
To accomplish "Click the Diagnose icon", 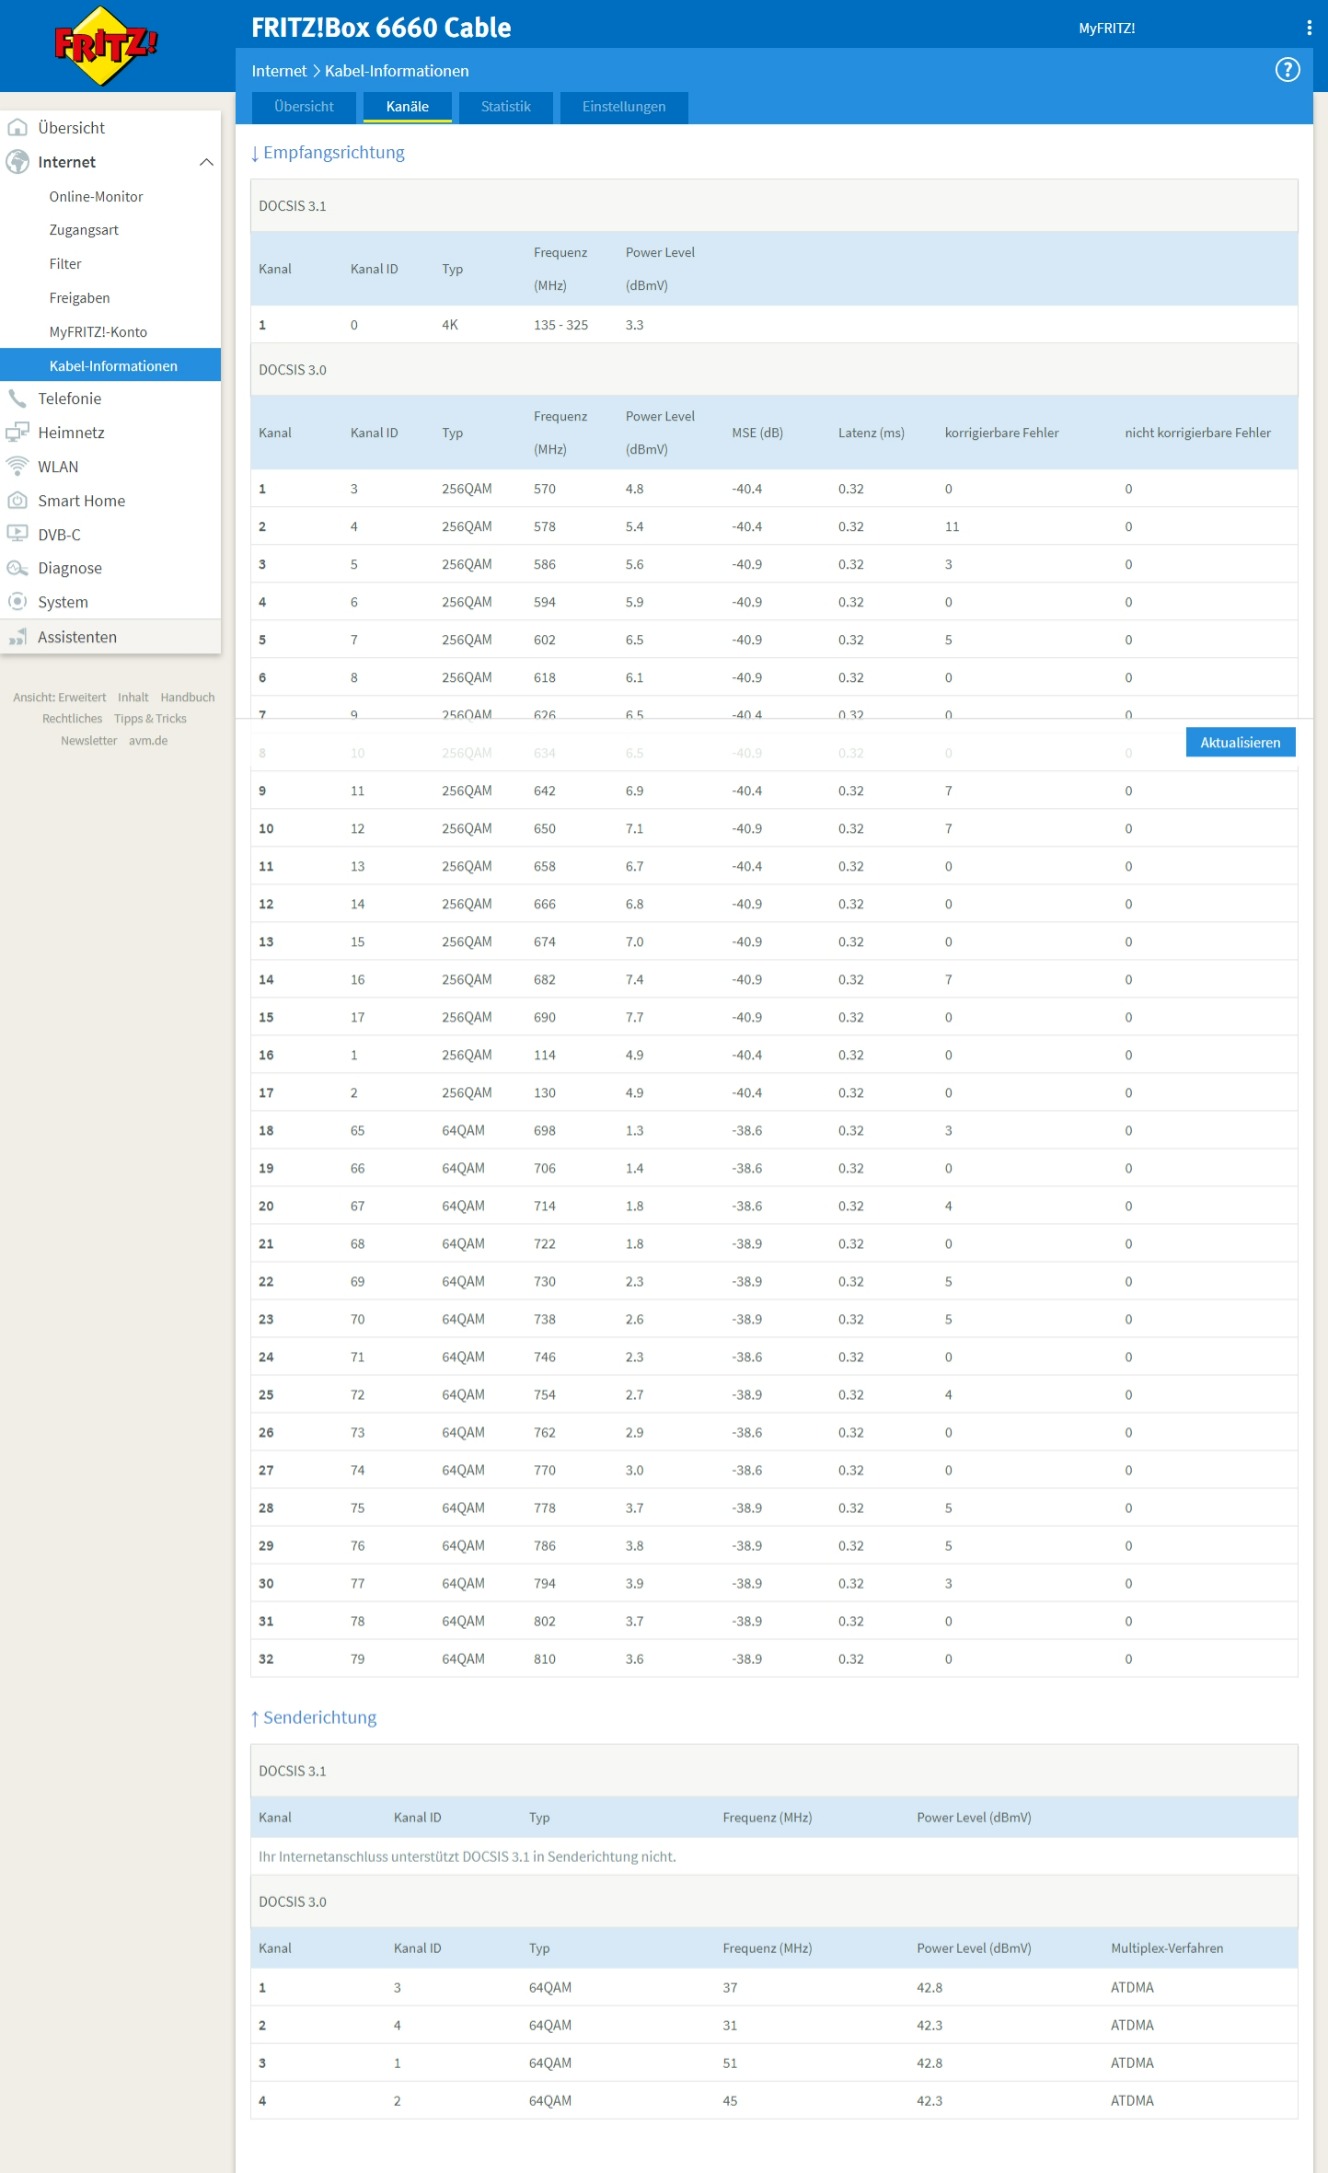I will click(17, 568).
